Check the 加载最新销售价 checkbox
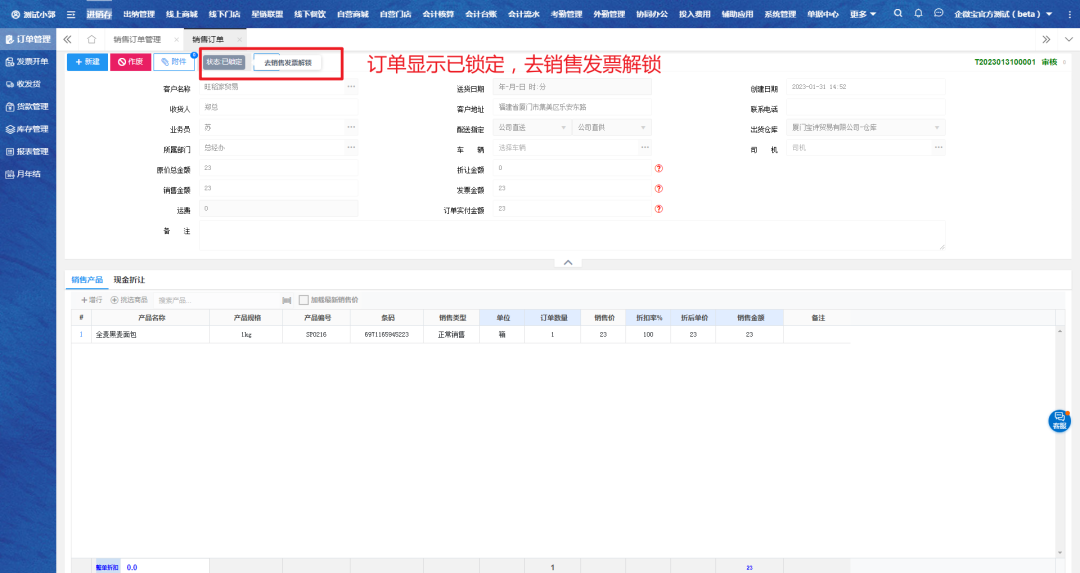1080x573 pixels. coord(304,300)
